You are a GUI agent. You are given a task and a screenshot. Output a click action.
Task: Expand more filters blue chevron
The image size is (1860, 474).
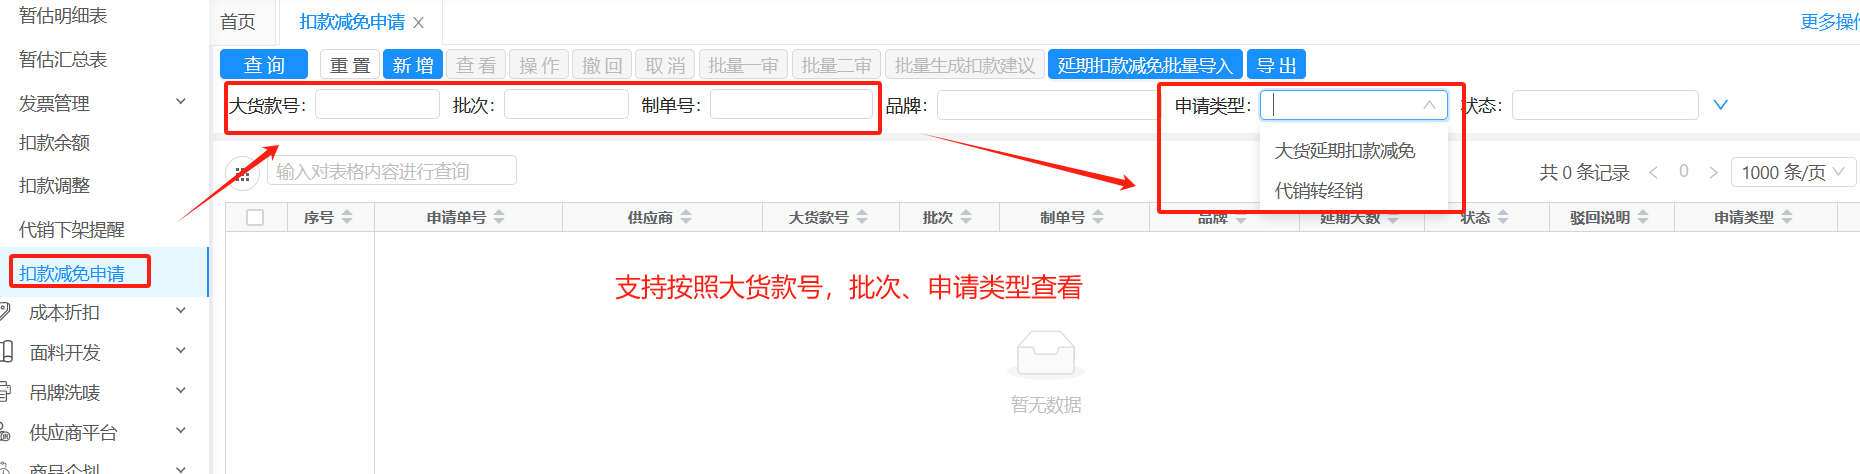point(1720,105)
